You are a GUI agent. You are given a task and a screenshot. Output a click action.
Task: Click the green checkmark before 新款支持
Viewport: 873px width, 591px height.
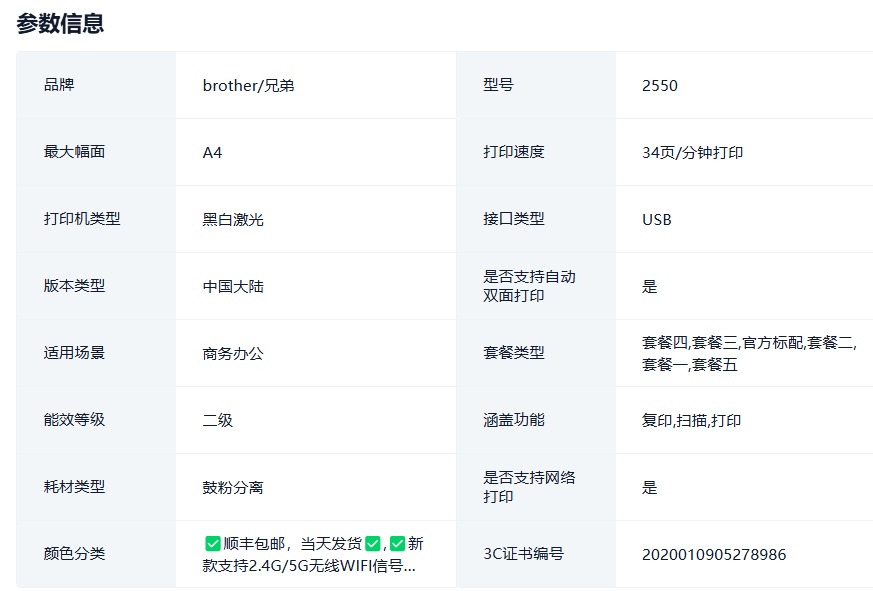pos(397,544)
